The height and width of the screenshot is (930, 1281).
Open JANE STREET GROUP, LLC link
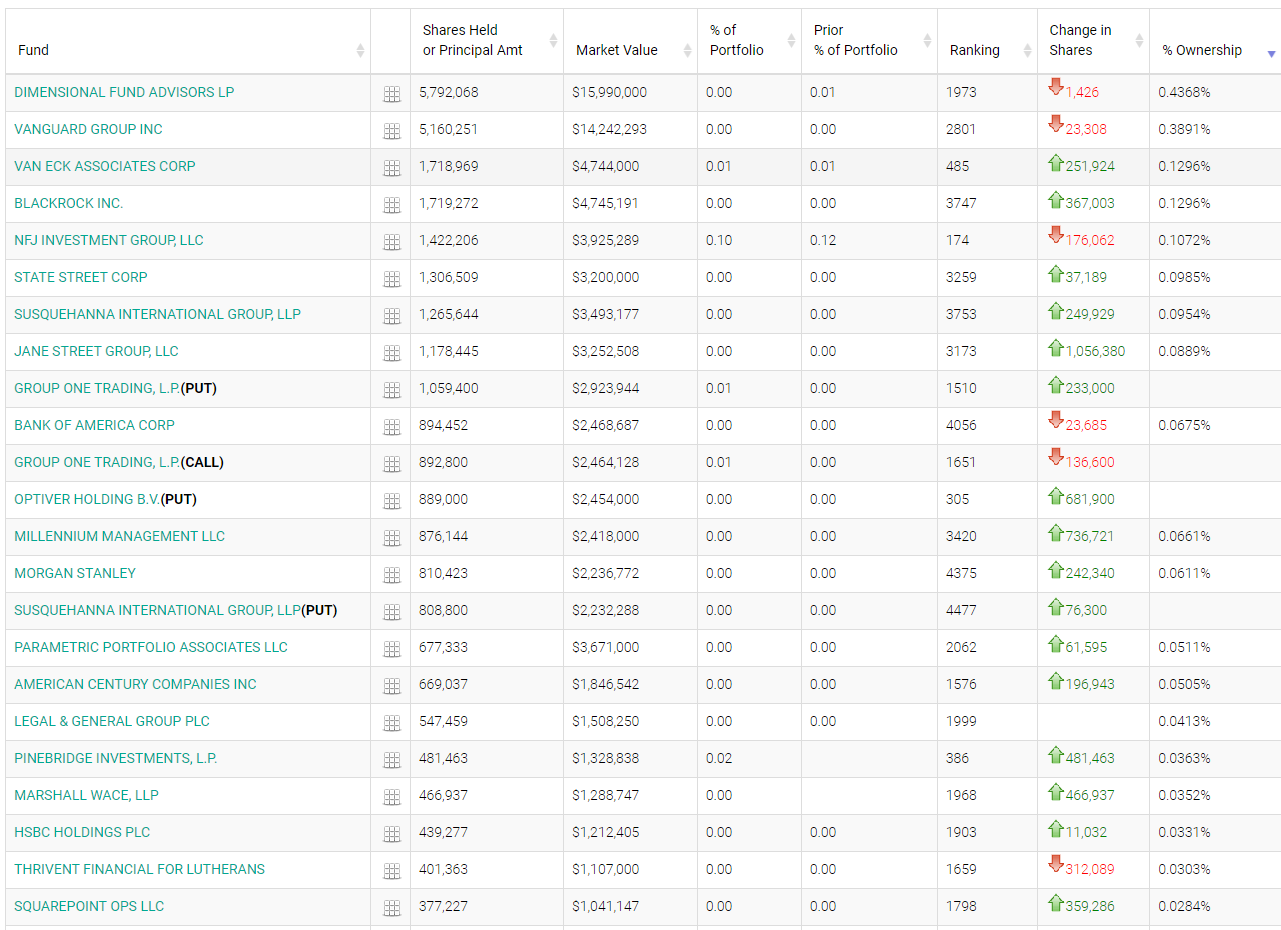click(x=96, y=351)
